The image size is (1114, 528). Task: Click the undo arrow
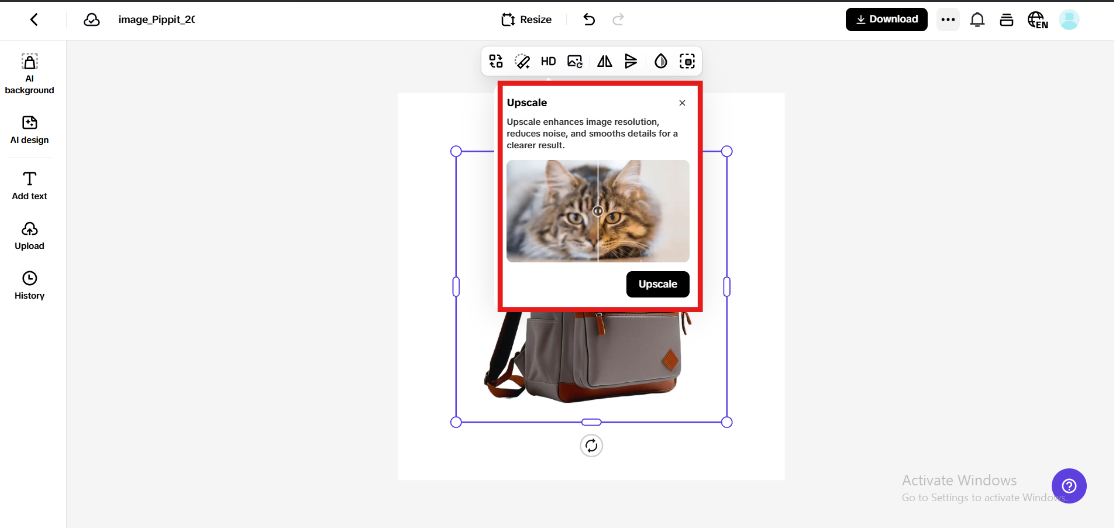pos(589,20)
